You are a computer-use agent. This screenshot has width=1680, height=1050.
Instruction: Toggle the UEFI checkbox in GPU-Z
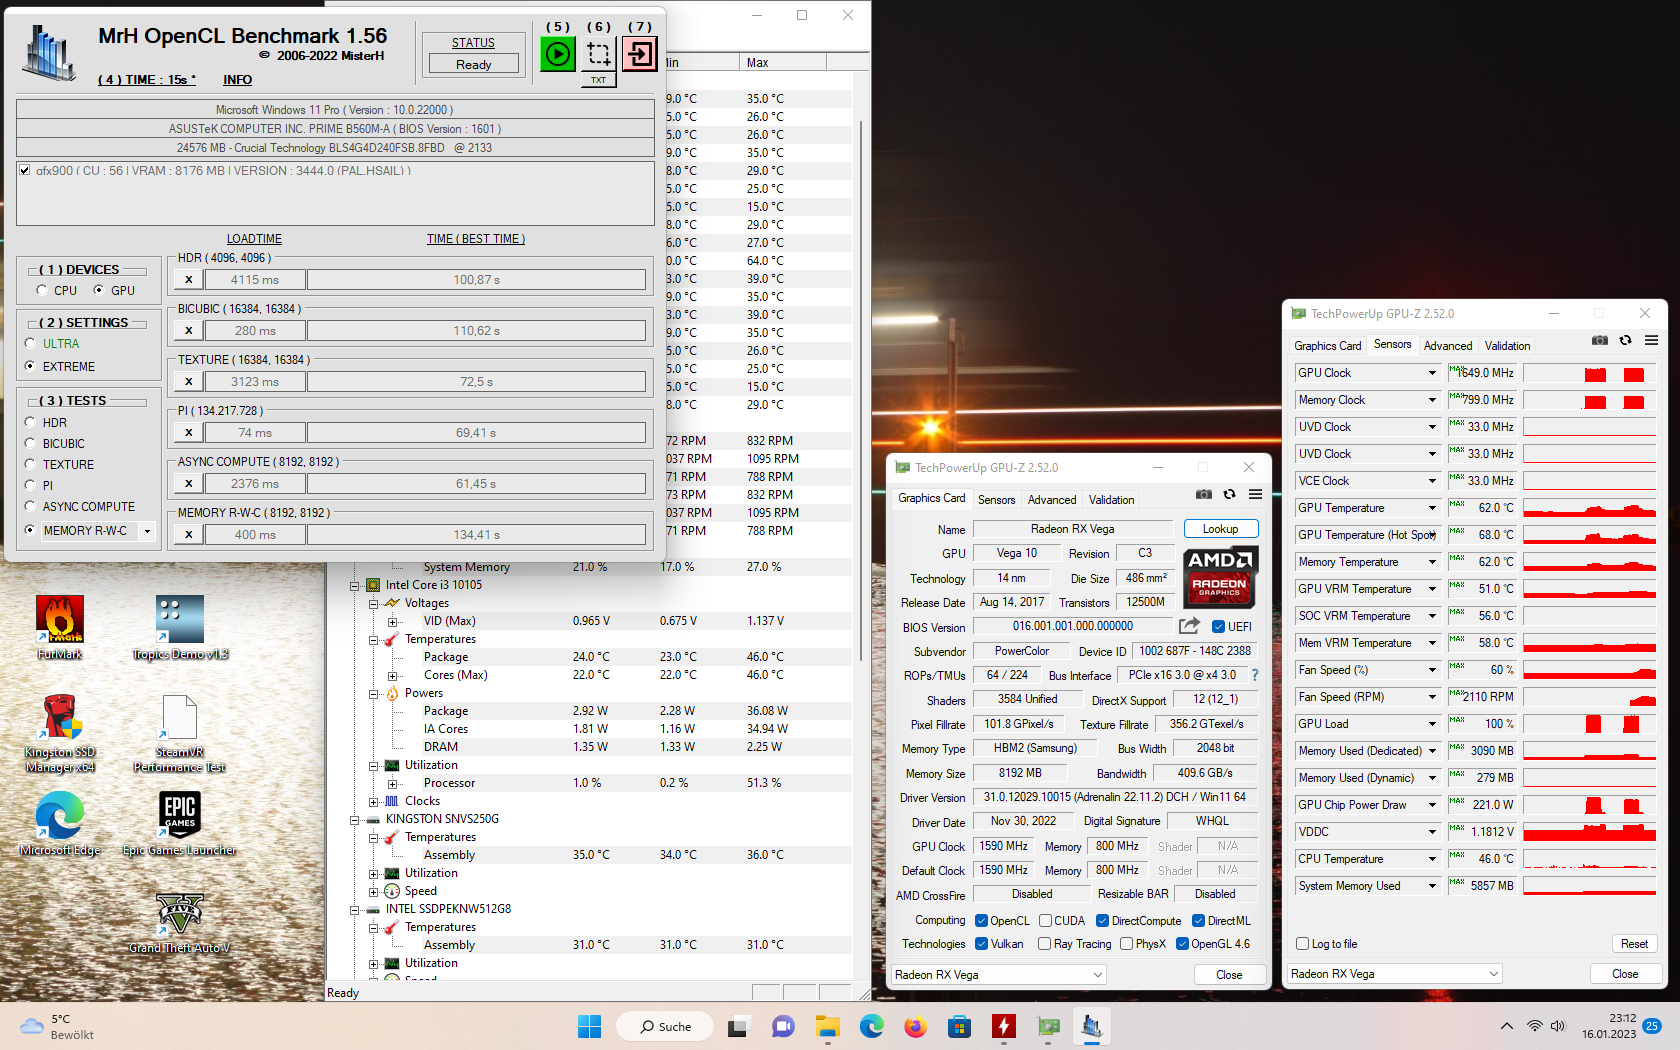click(x=1218, y=627)
